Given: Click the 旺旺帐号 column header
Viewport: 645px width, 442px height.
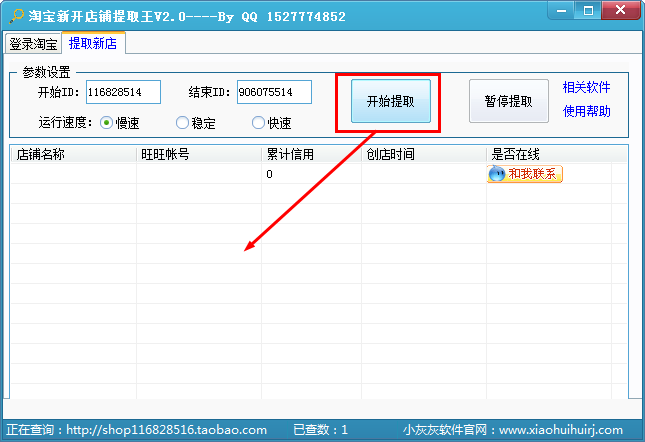Looking at the screenshot, I should (x=199, y=155).
